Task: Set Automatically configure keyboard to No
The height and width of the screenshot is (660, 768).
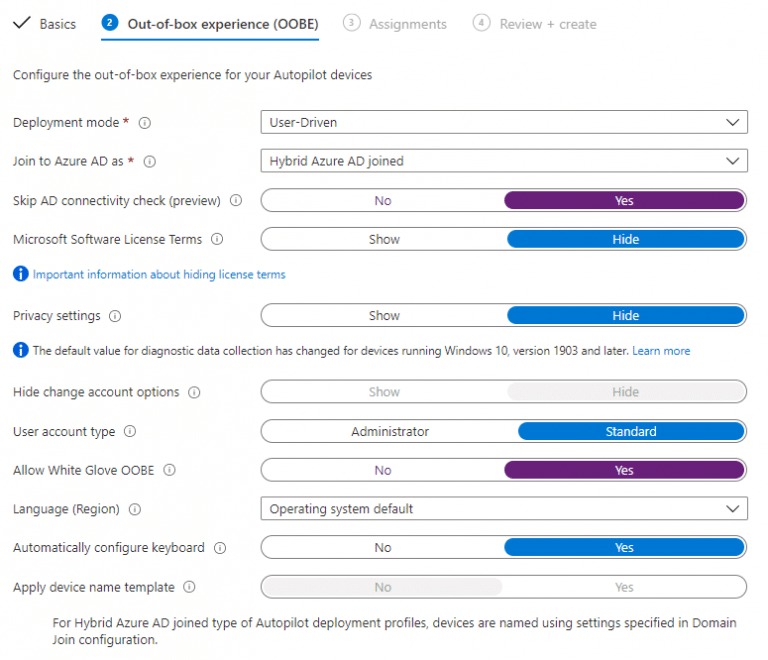Action: [x=383, y=547]
